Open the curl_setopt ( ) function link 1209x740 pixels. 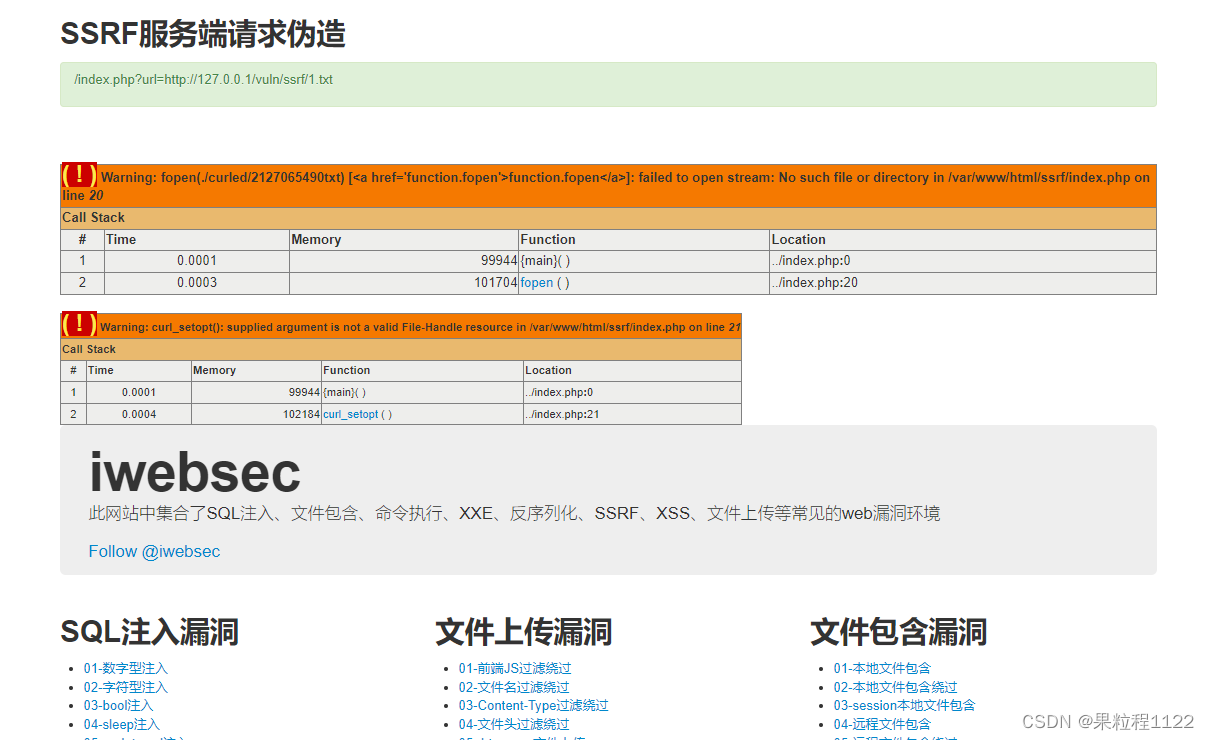click(350, 413)
